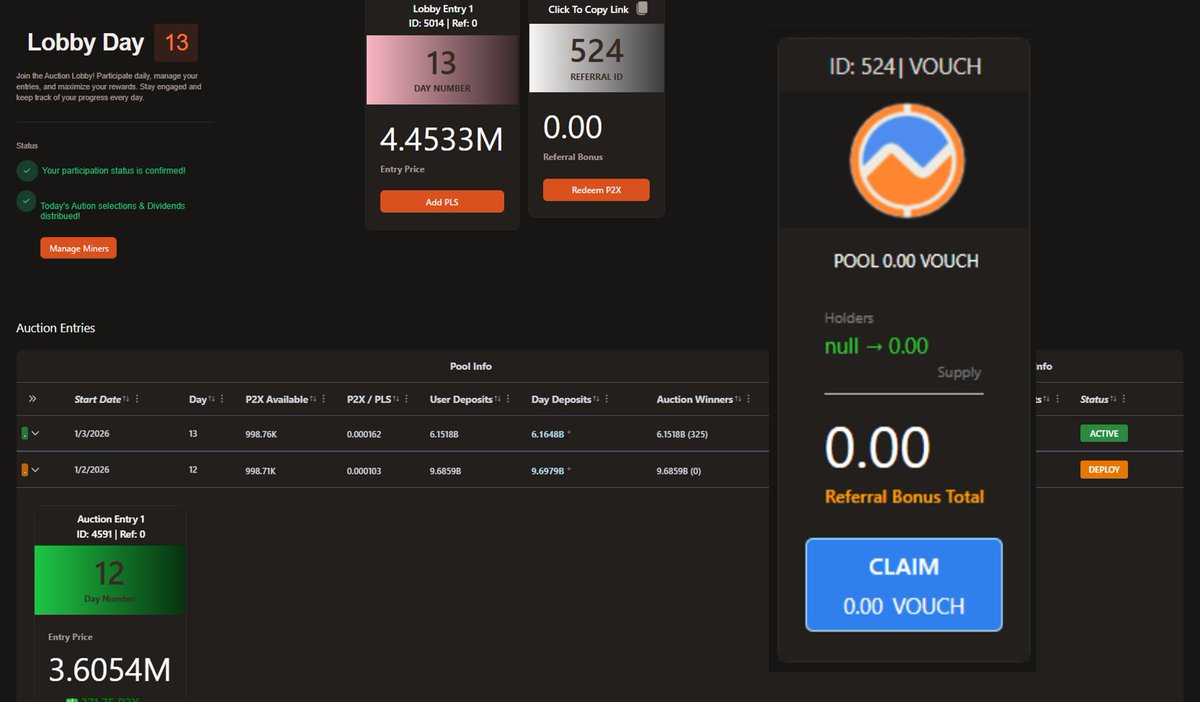Open P2X / PLS column options menu
Viewport: 1200px width, 702px height.
pyautogui.click(x=408, y=399)
